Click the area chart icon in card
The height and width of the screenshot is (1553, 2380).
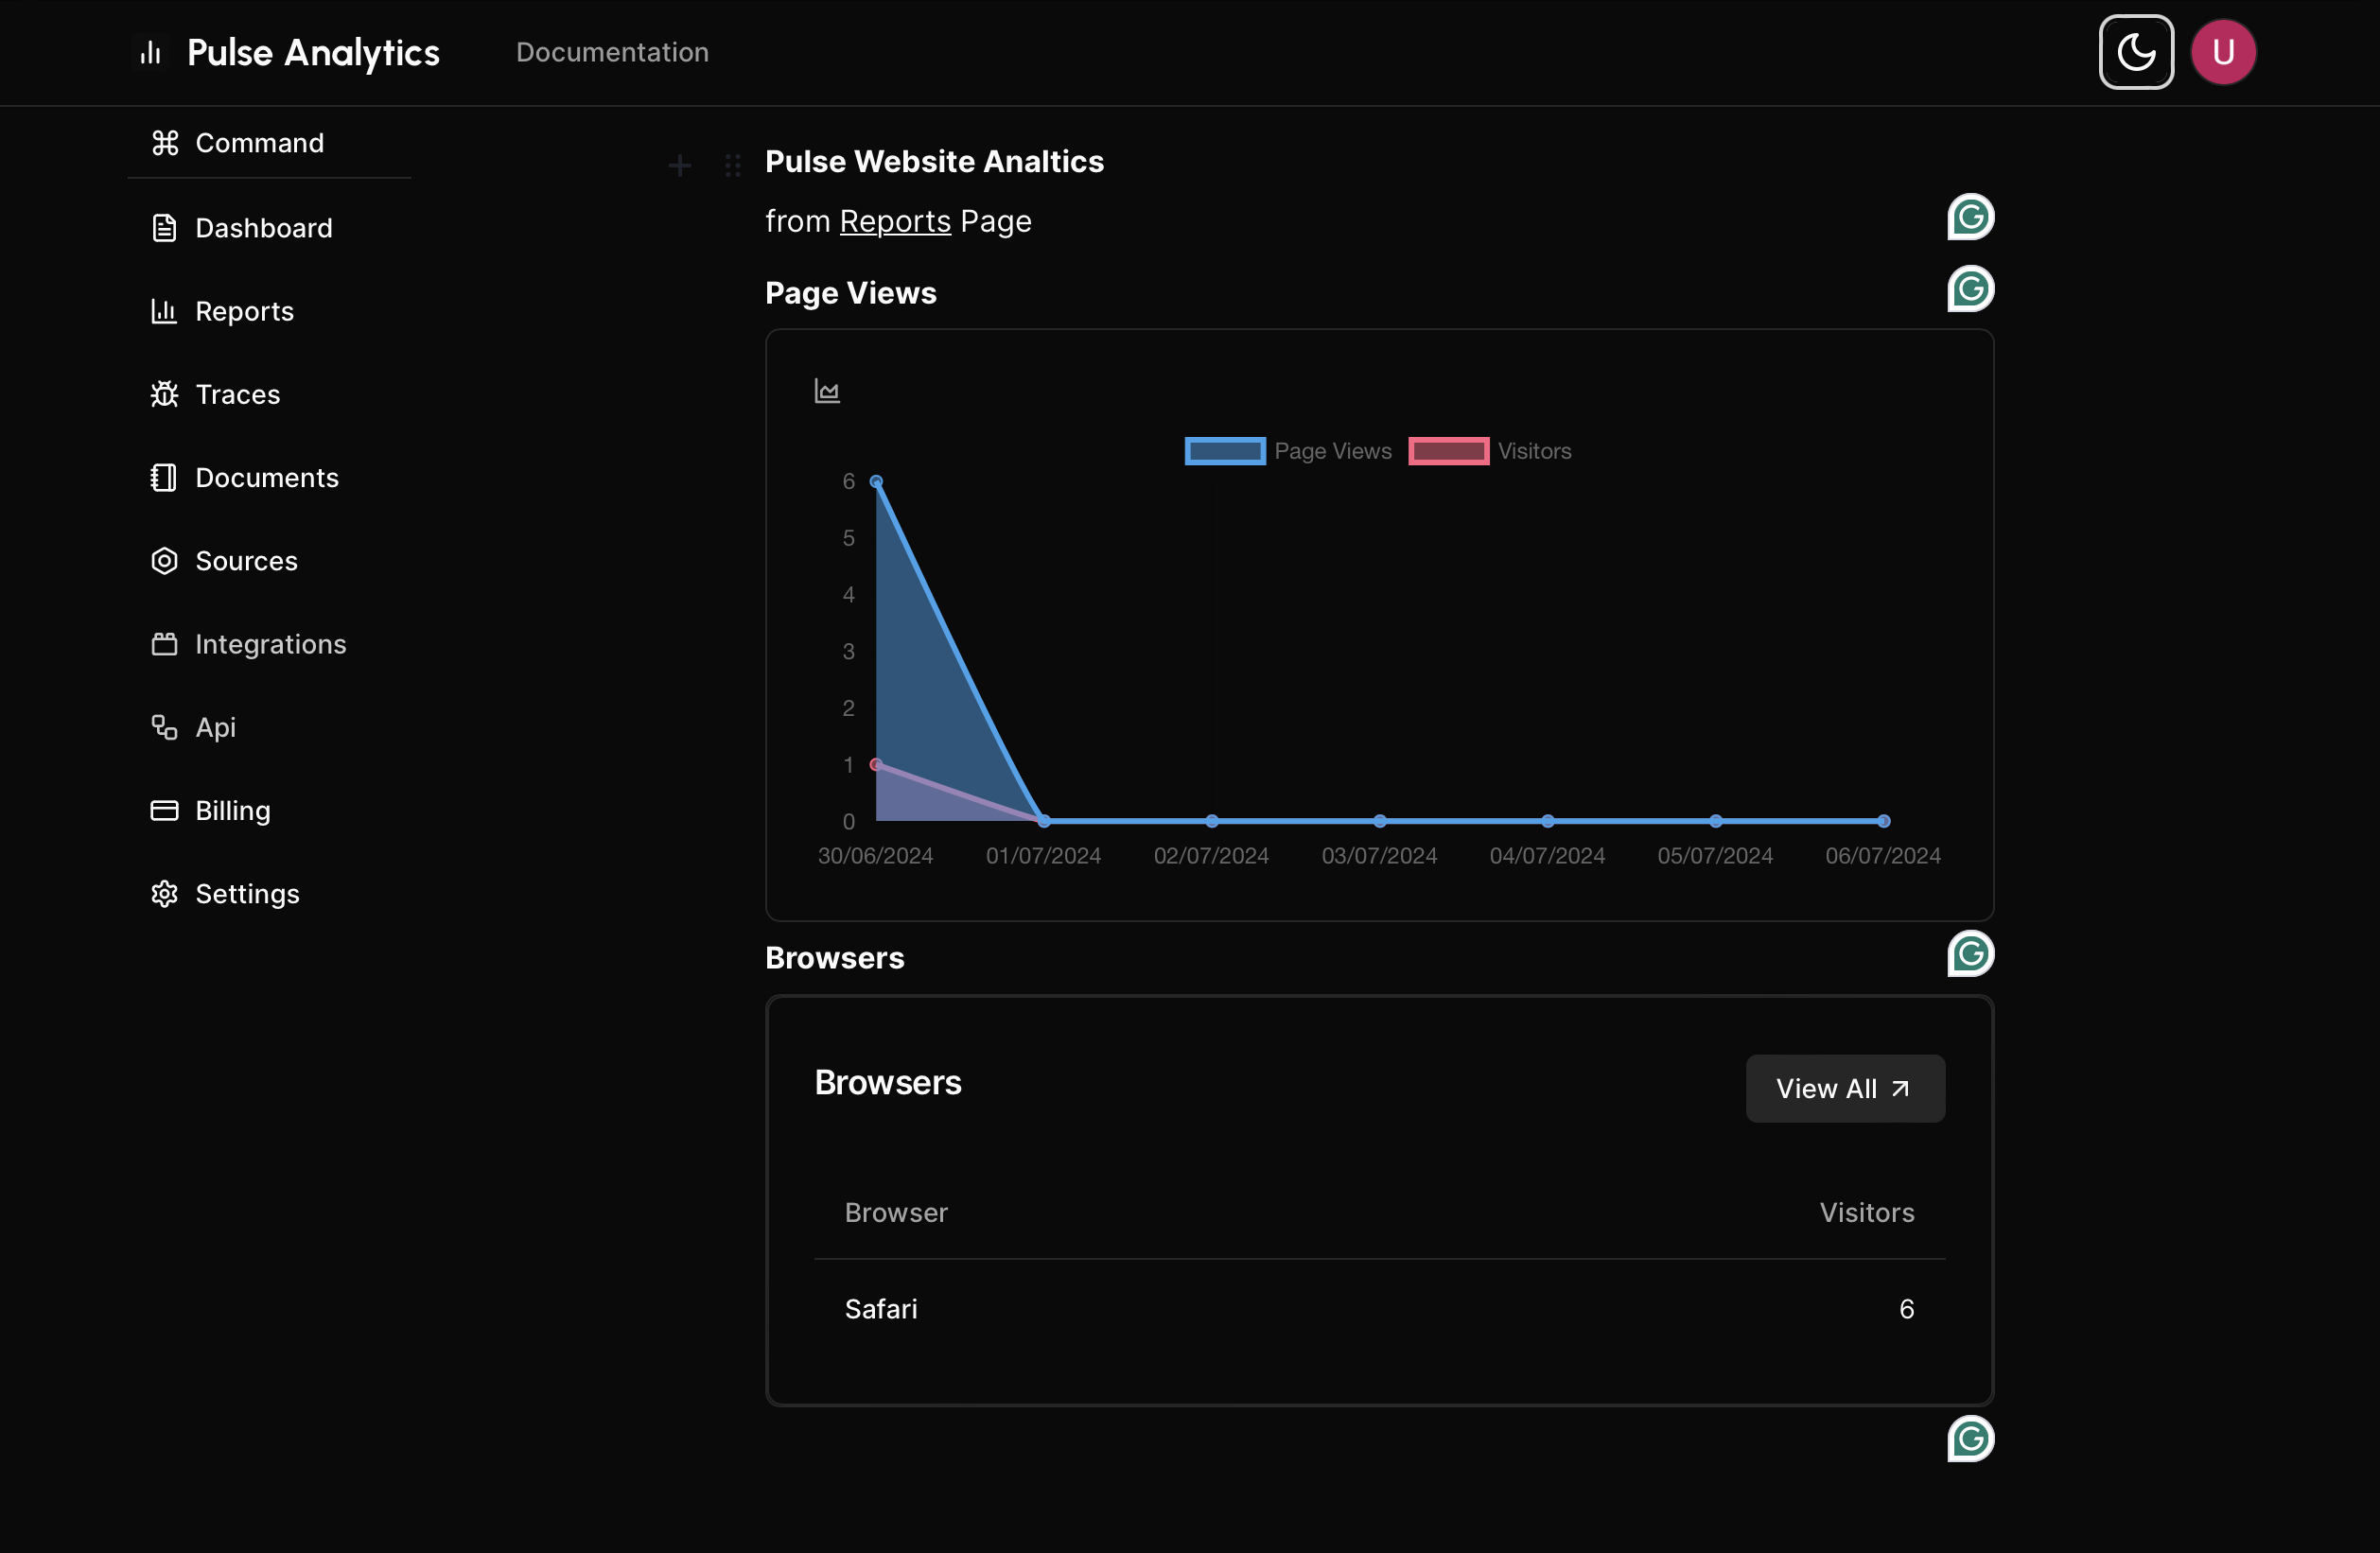pyautogui.click(x=827, y=390)
